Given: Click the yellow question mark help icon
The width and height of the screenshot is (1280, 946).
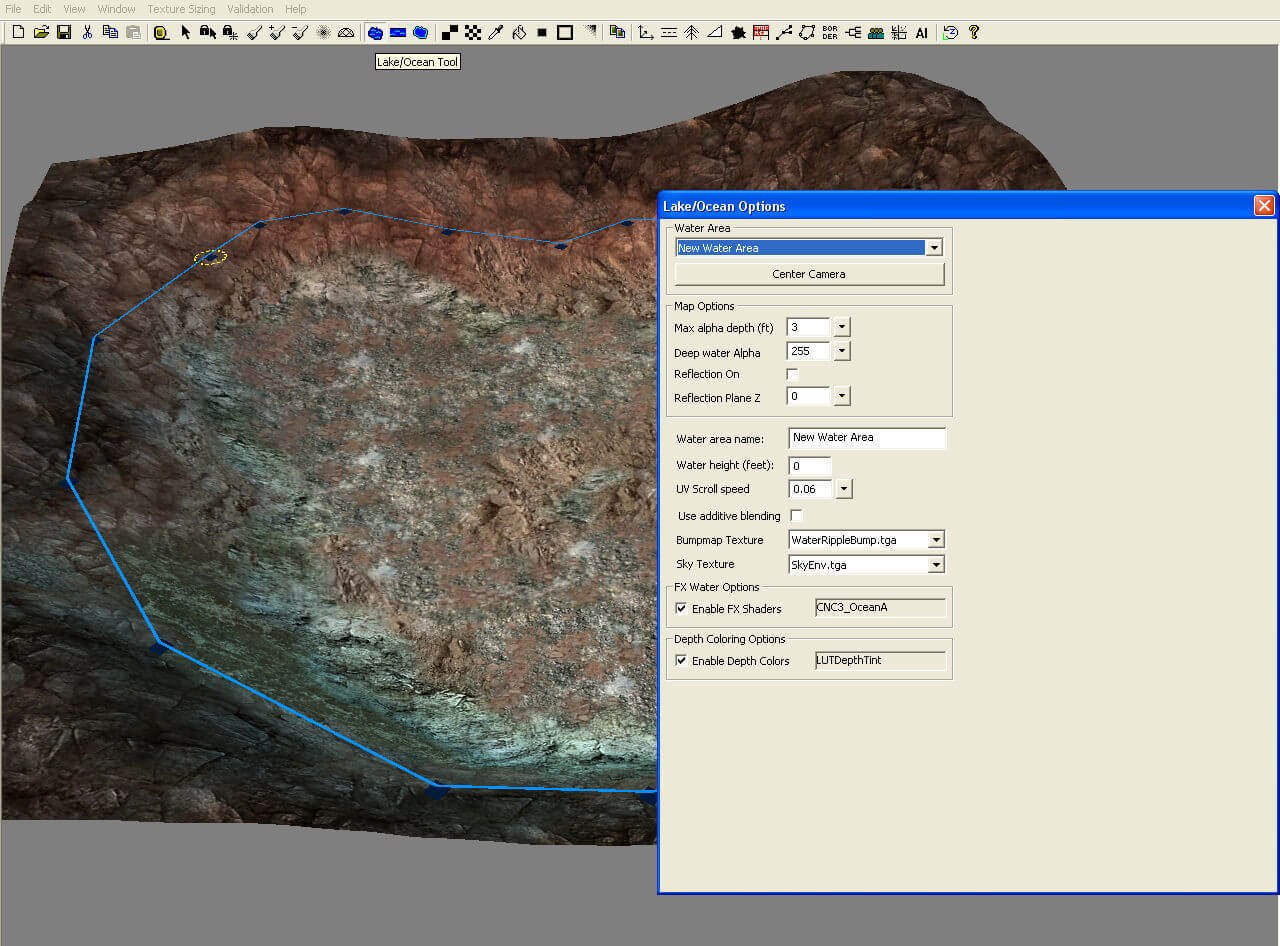Looking at the screenshot, I should pos(974,33).
